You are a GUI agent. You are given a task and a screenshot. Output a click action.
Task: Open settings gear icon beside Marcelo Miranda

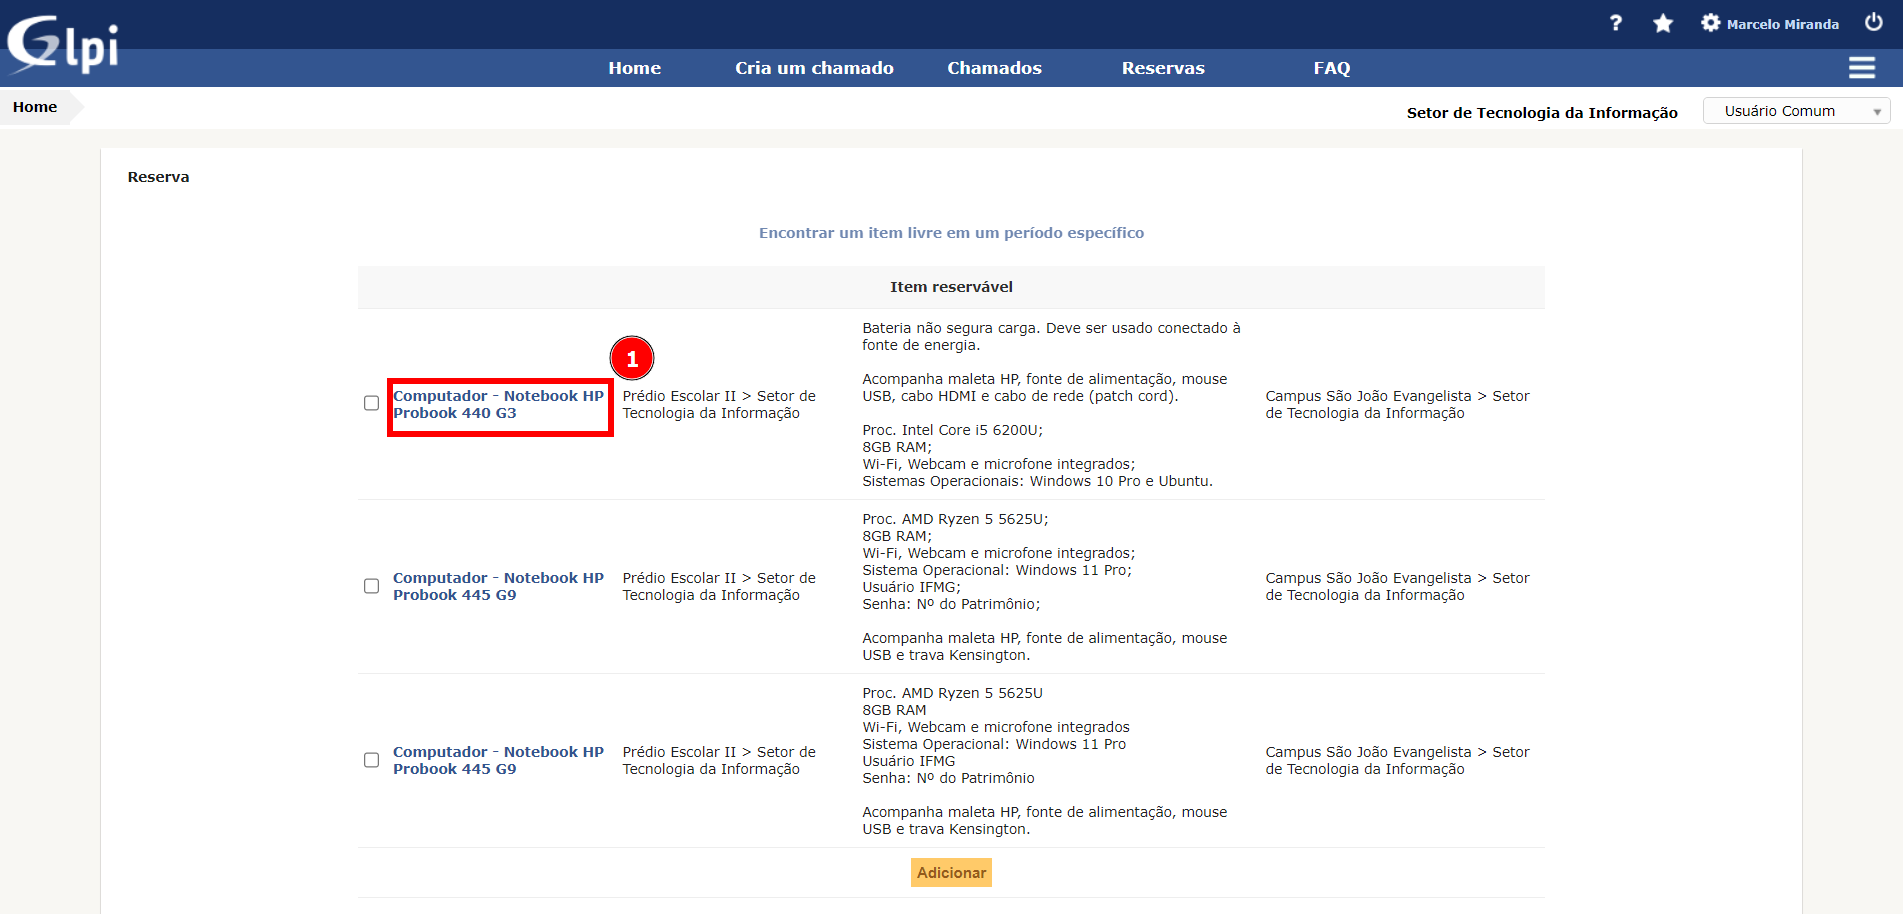point(1711,23)
